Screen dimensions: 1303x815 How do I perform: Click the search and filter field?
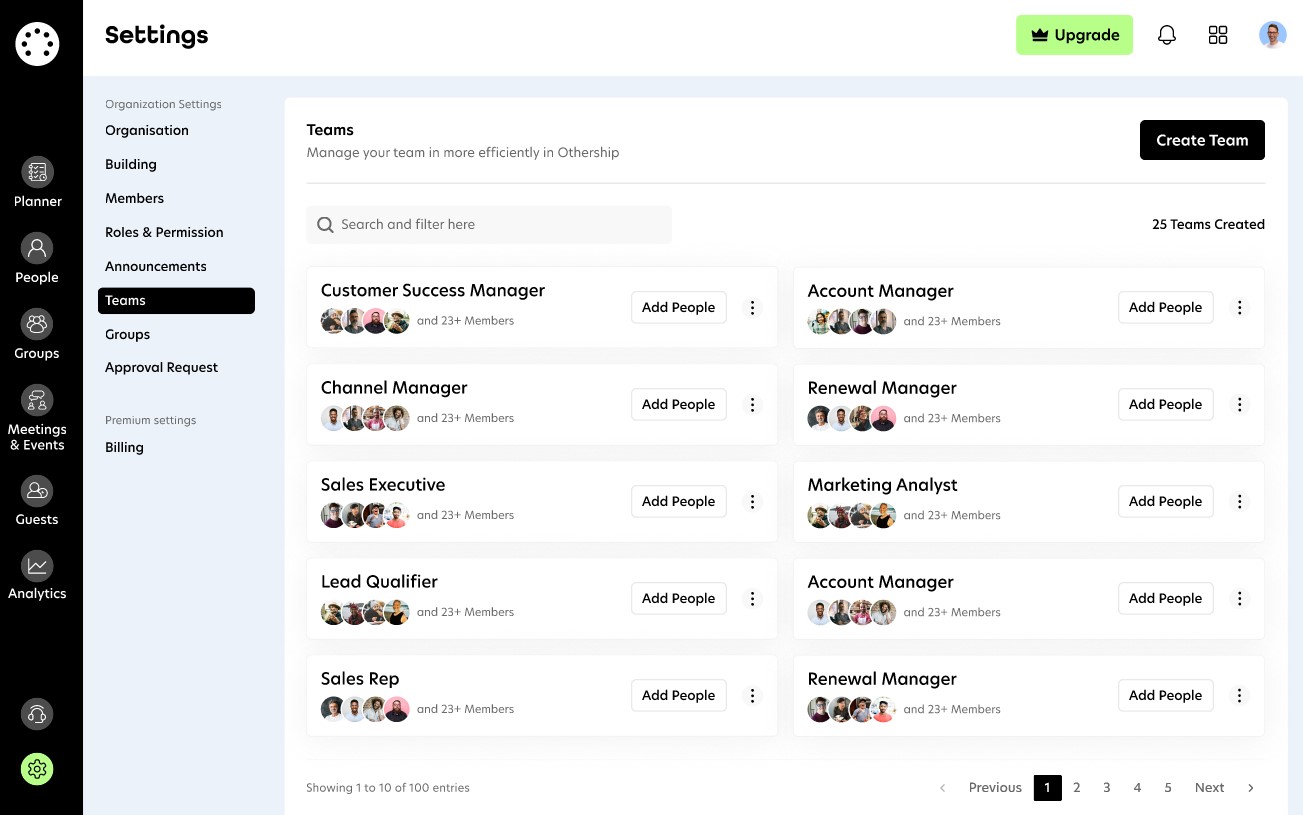[489, 224]
